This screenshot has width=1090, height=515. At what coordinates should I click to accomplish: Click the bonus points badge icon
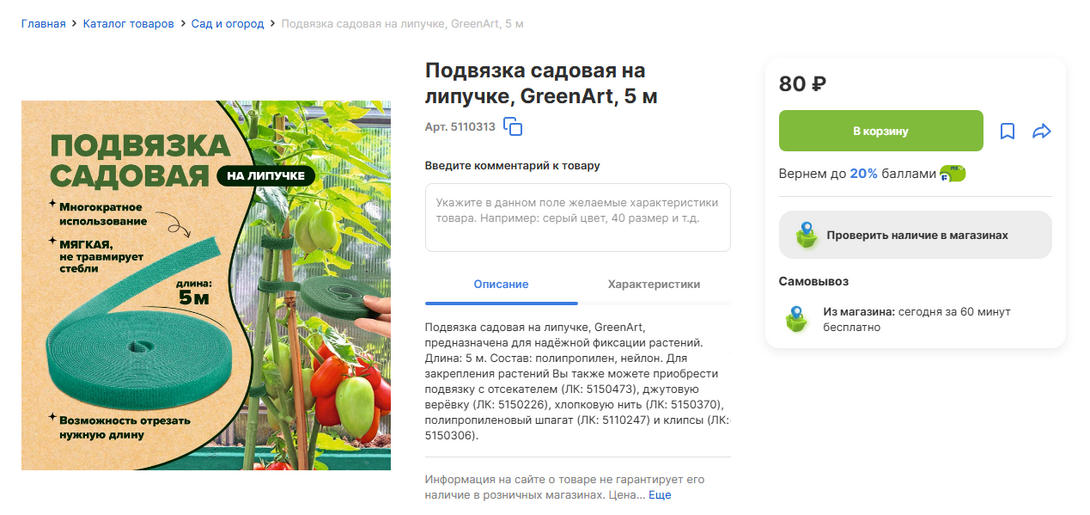click(953, 174)
